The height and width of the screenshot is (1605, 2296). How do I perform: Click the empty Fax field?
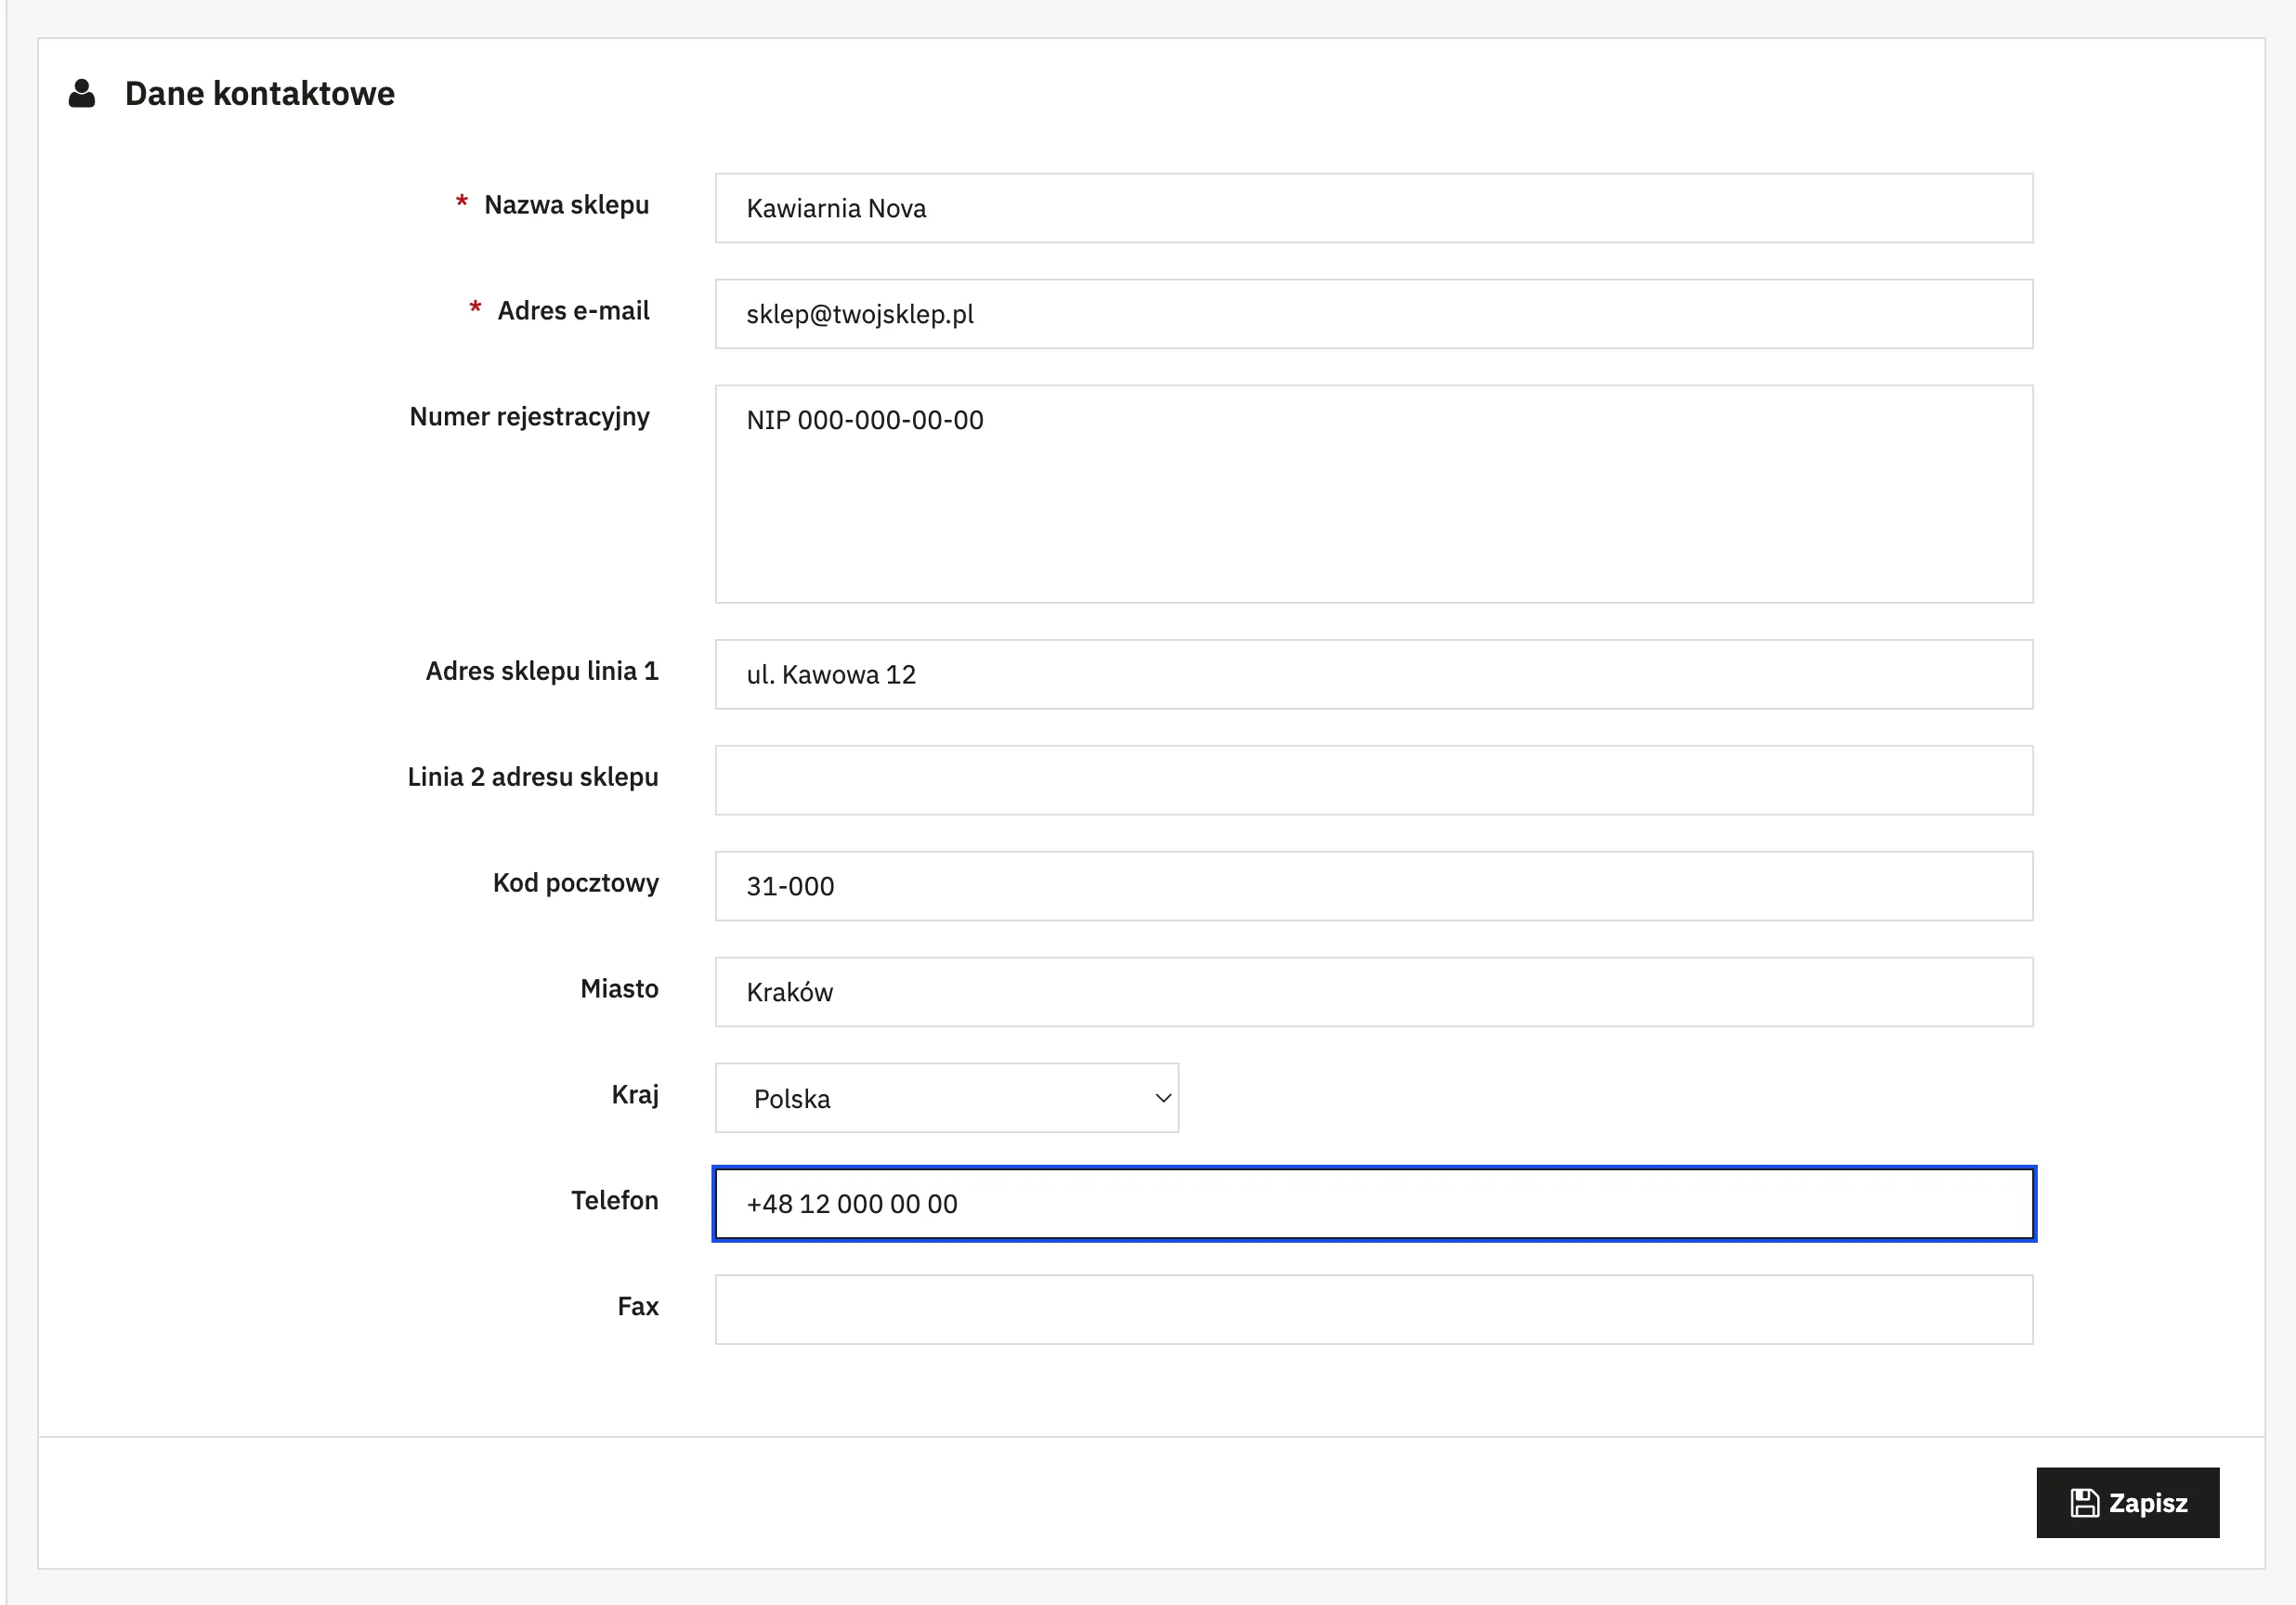pyautogui.click(x=1374, y=1310)
